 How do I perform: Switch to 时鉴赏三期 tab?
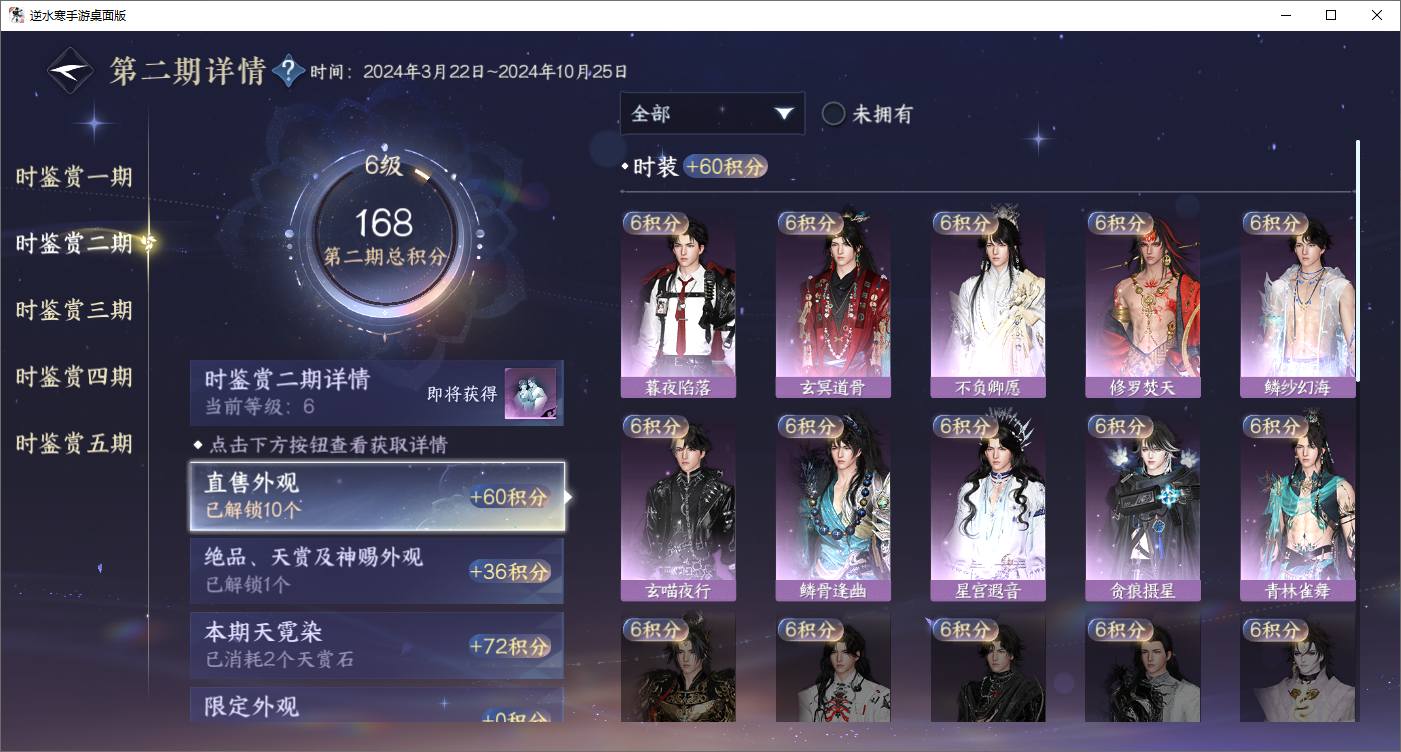tap(74, 311)
